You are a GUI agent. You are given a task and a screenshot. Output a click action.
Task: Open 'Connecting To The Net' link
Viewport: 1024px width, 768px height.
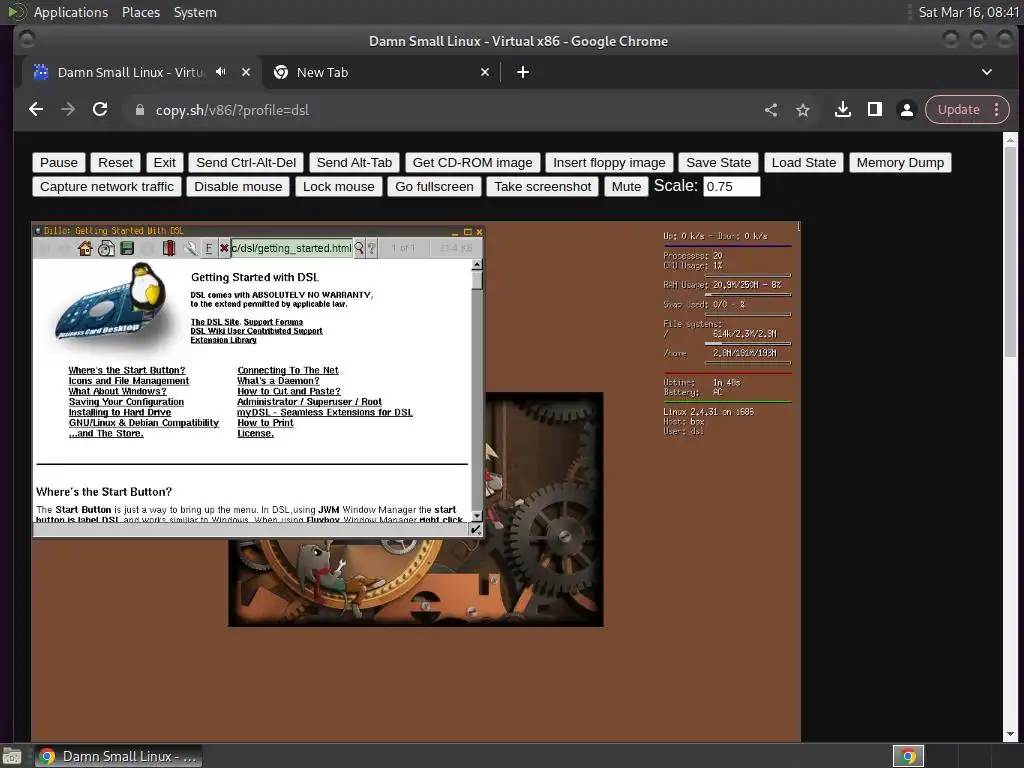pyautogui.click(x=288, y=370)
